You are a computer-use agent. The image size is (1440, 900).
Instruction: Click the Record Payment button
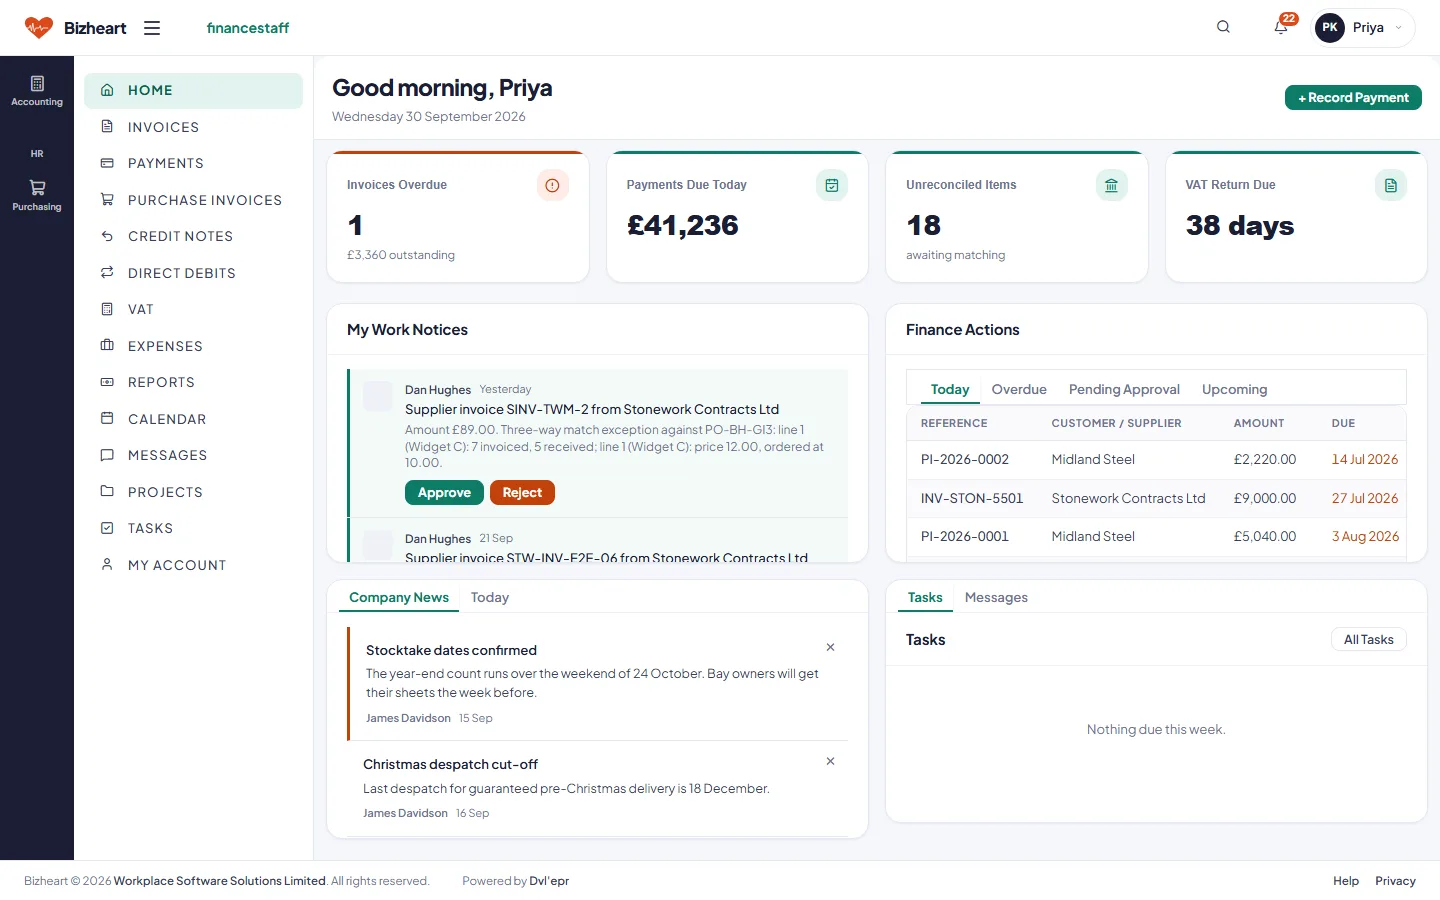(x=1353, y=98)
